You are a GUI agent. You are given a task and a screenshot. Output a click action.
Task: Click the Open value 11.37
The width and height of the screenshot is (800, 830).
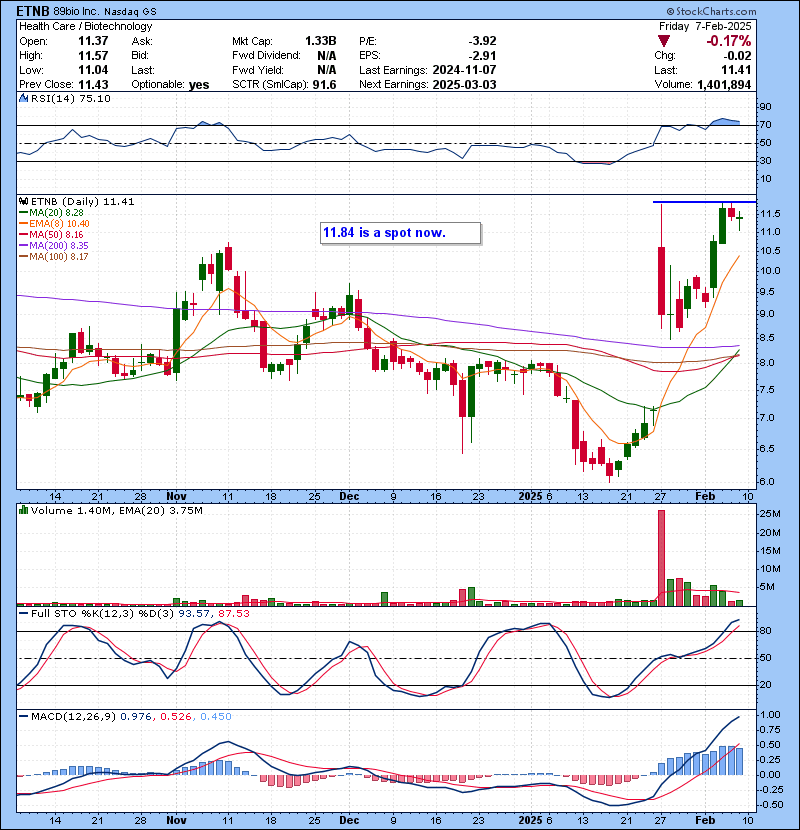click(x=93, y=41)
